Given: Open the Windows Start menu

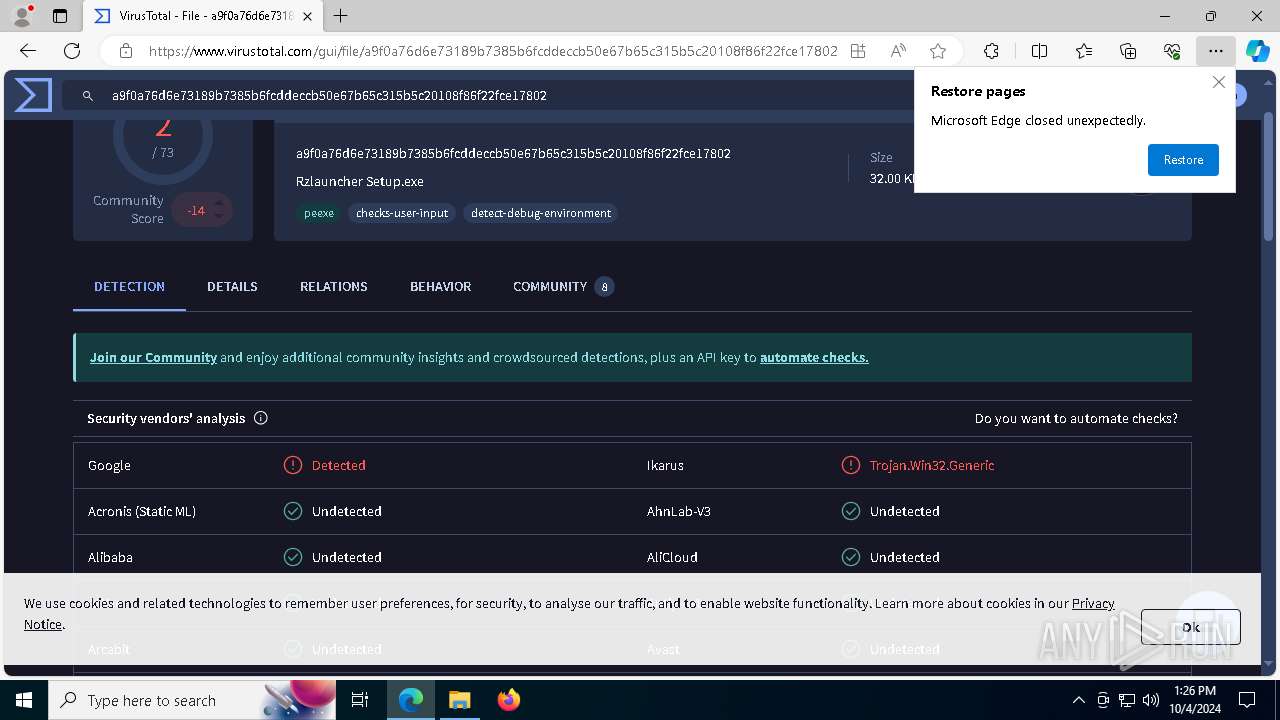Looking at the screenshot, I should 24,700.
